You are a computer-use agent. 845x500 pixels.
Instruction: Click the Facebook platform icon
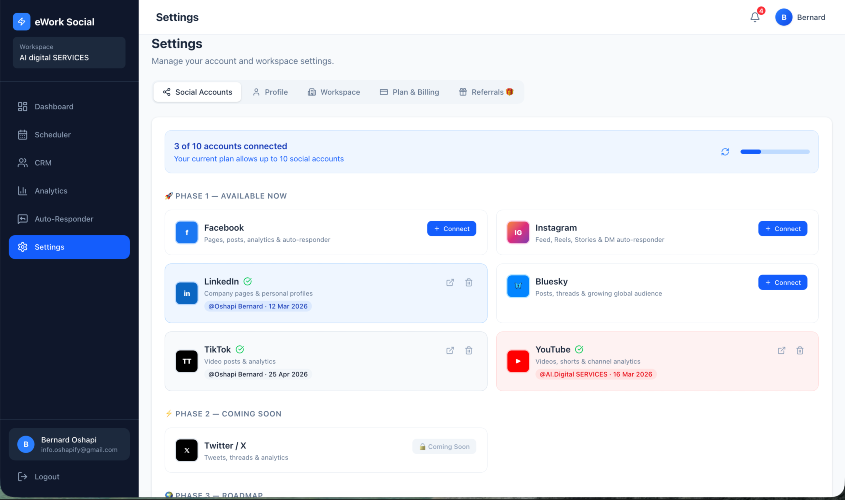click(186, 232)
